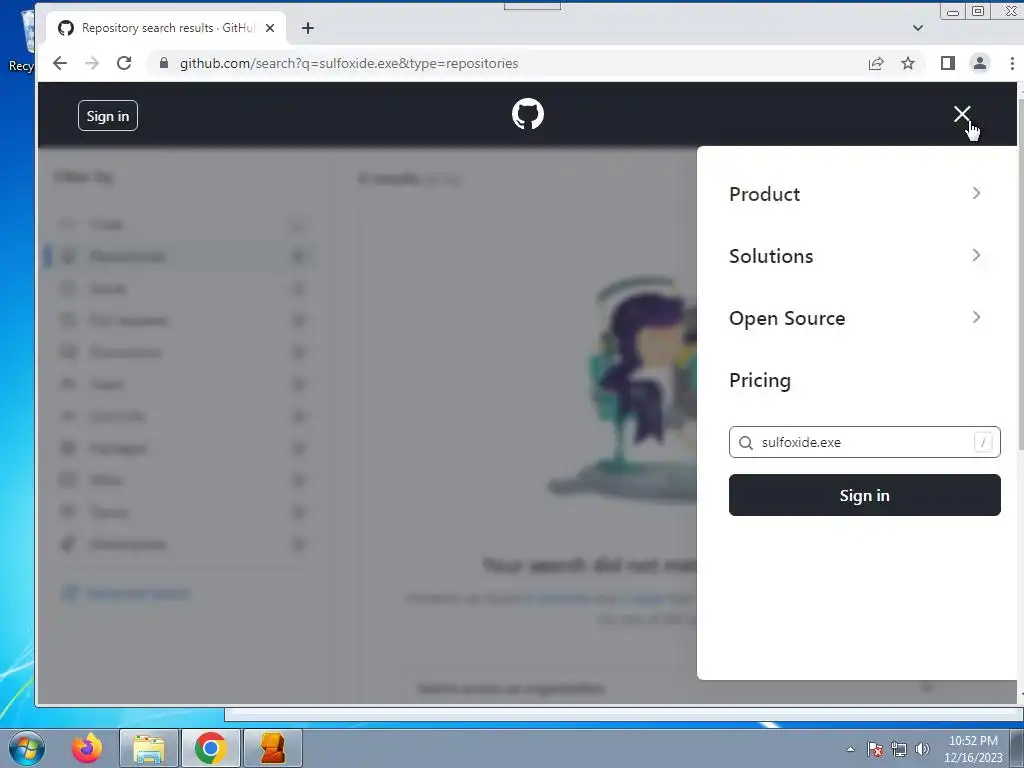The image size is (1024, 768).
Task: Open a new browser tab with plus
Action: (x=308, y=28)
